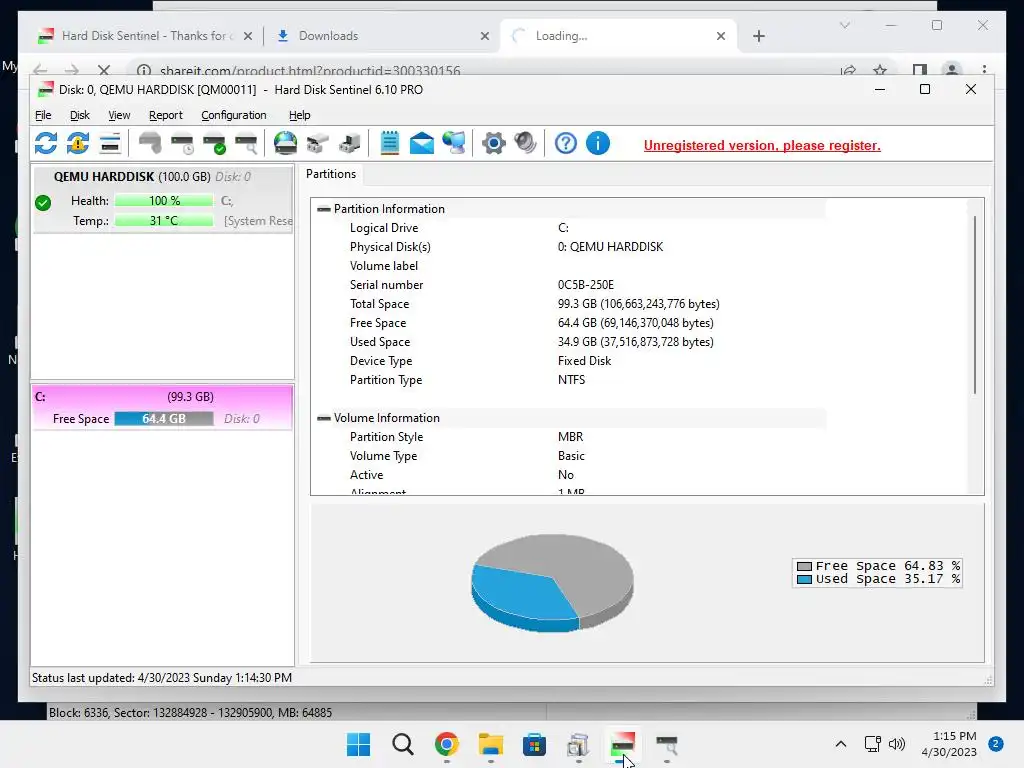
Task: Click the disk with magnifier surface test icon
Action: coord(246,143)
